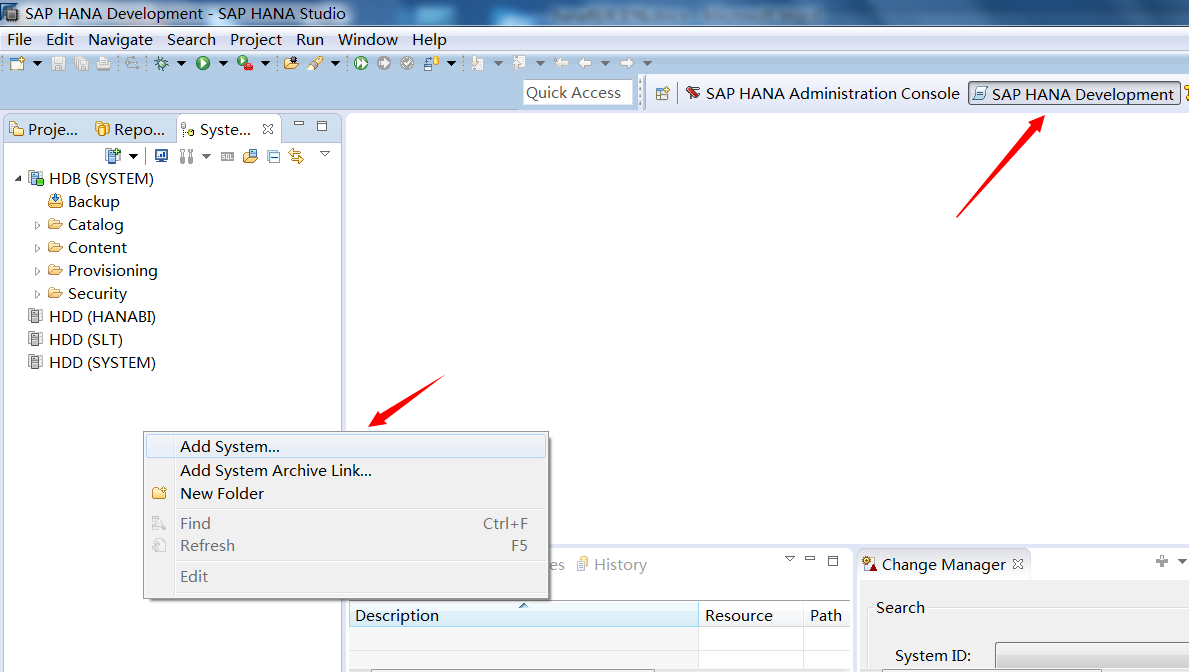This screenshot has height=672, width=1189.
Task: Open the Systems view menu arrow
Action: (x=325, y=155)
